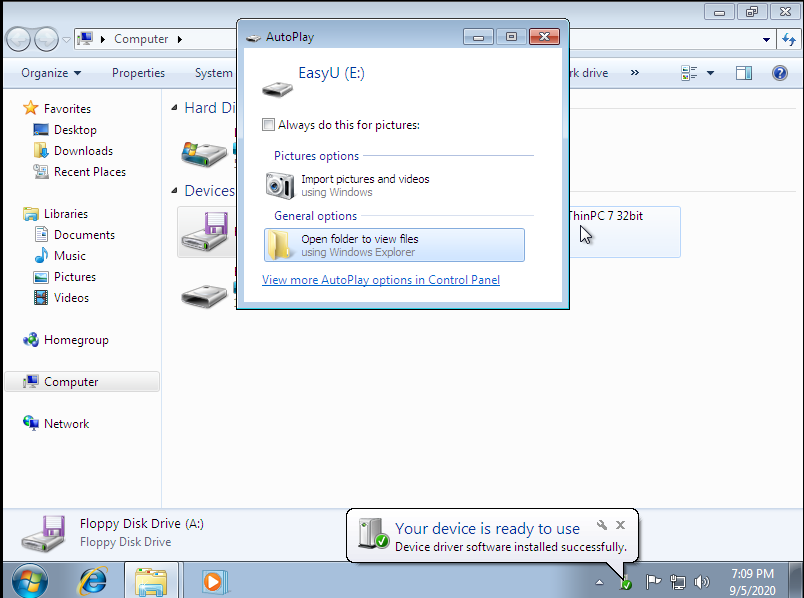Select Homegroup in navigation pane
This screenshot has height=598, width=804.
click(x=76, y=340)
